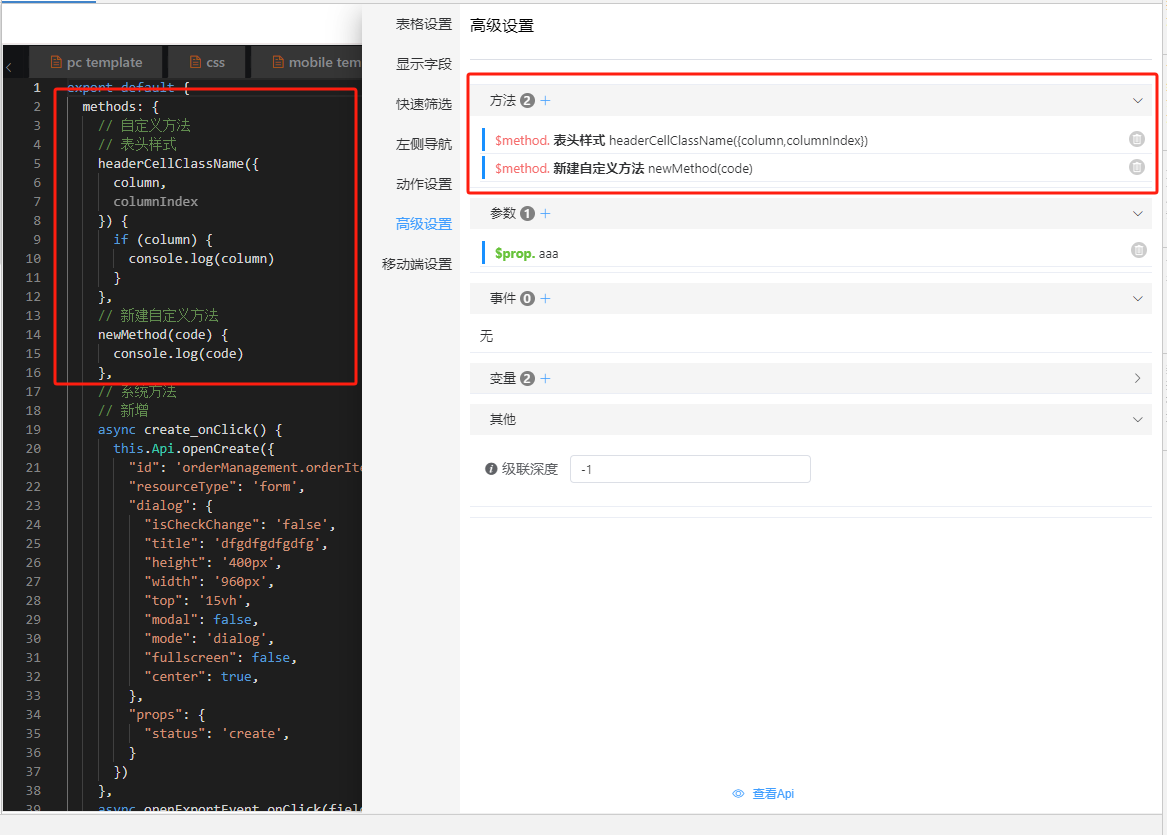
Task: Open 表格设置 in the settings menu
Action: pos(423,24)
